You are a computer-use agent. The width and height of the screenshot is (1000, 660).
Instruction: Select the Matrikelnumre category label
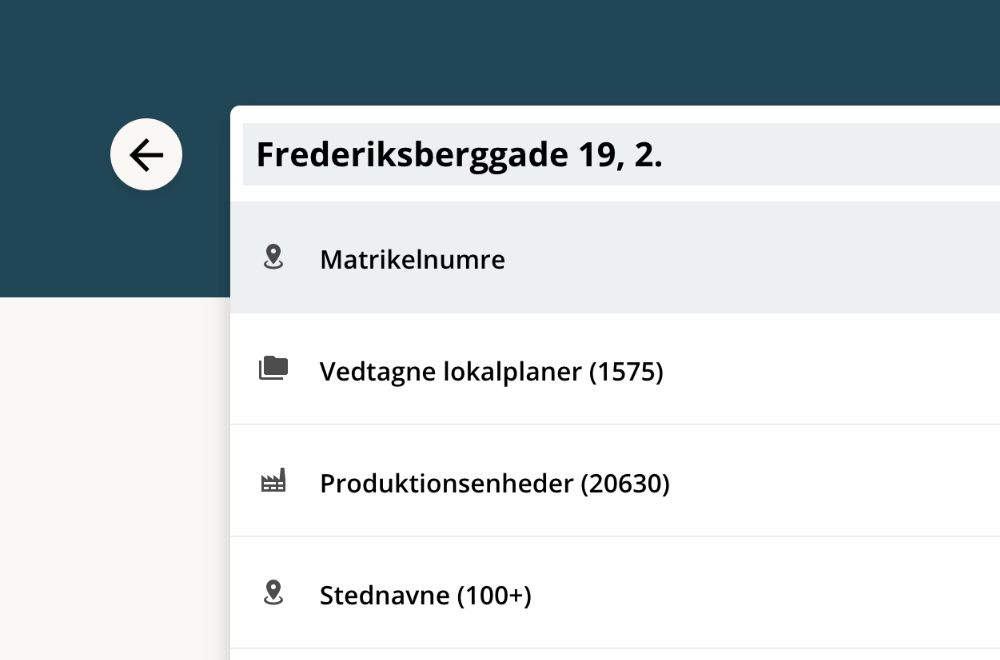tap(412, 260)
